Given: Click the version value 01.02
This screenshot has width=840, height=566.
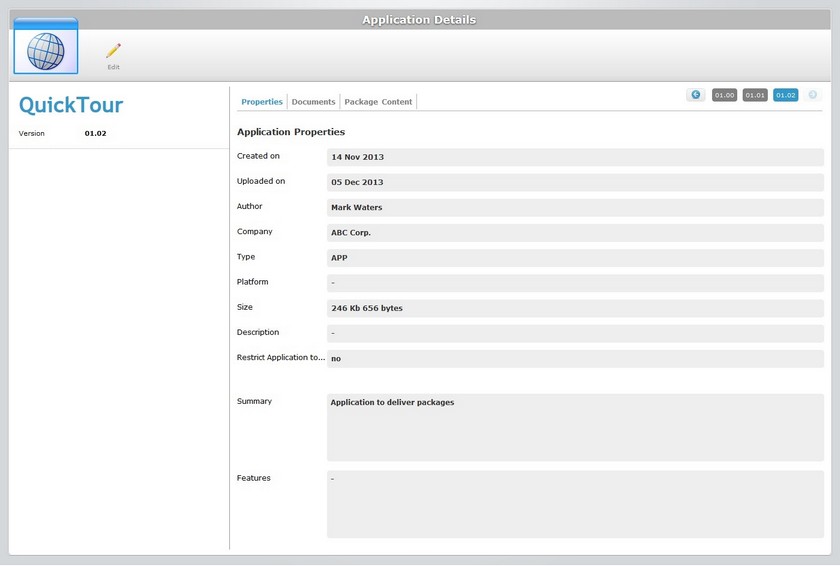Looking at the screenshot, I should coord(95,133).
